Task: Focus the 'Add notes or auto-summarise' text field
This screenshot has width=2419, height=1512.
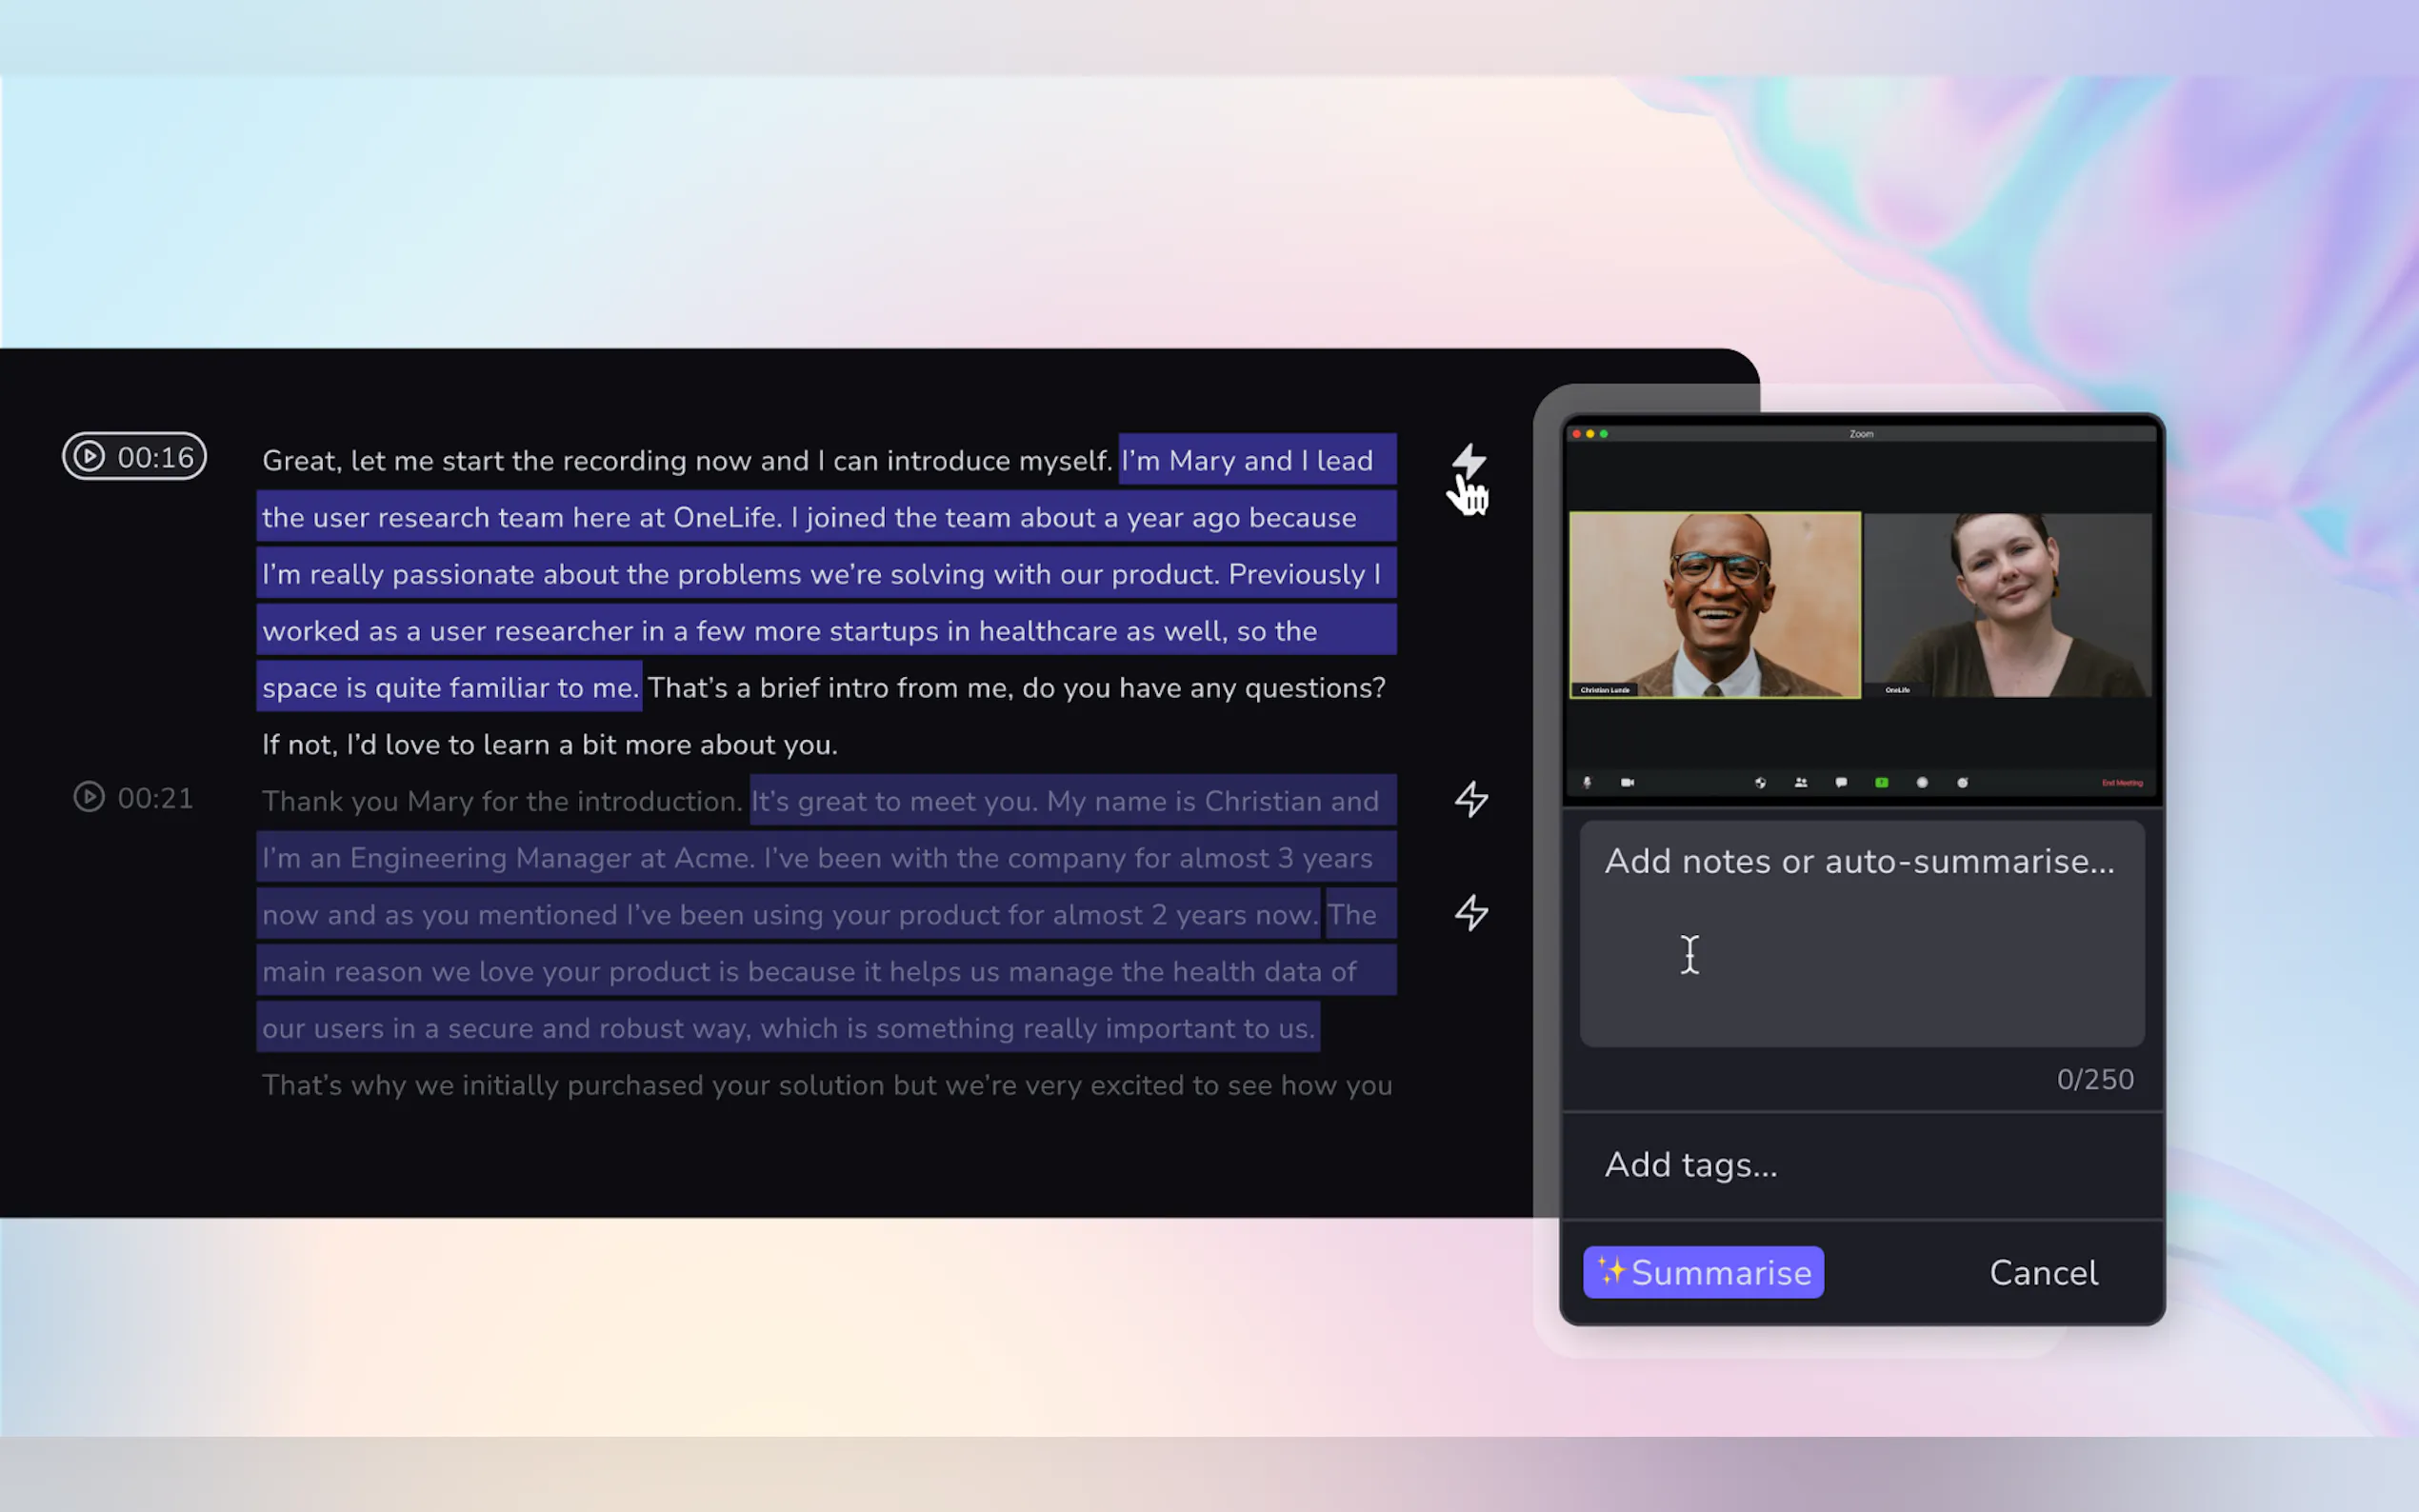Action: (x=1861, y=935)
